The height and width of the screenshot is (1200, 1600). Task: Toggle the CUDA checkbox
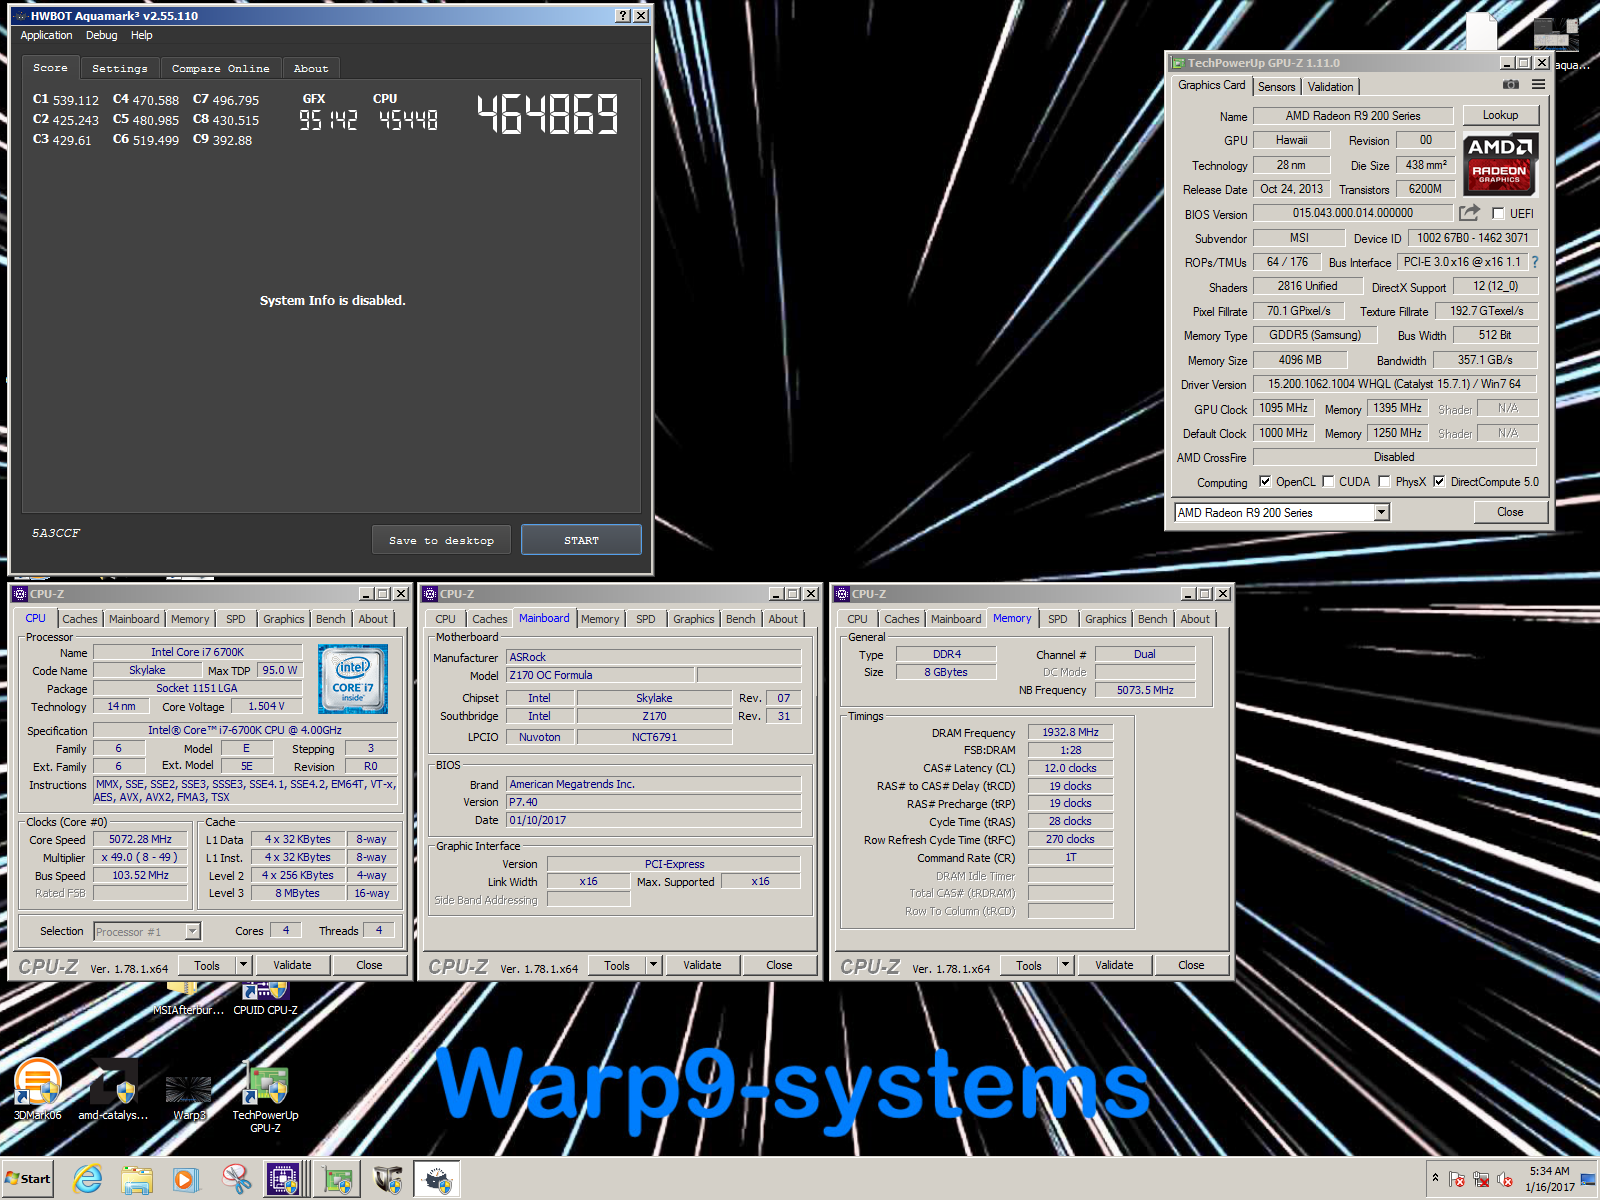[1328, 482]
